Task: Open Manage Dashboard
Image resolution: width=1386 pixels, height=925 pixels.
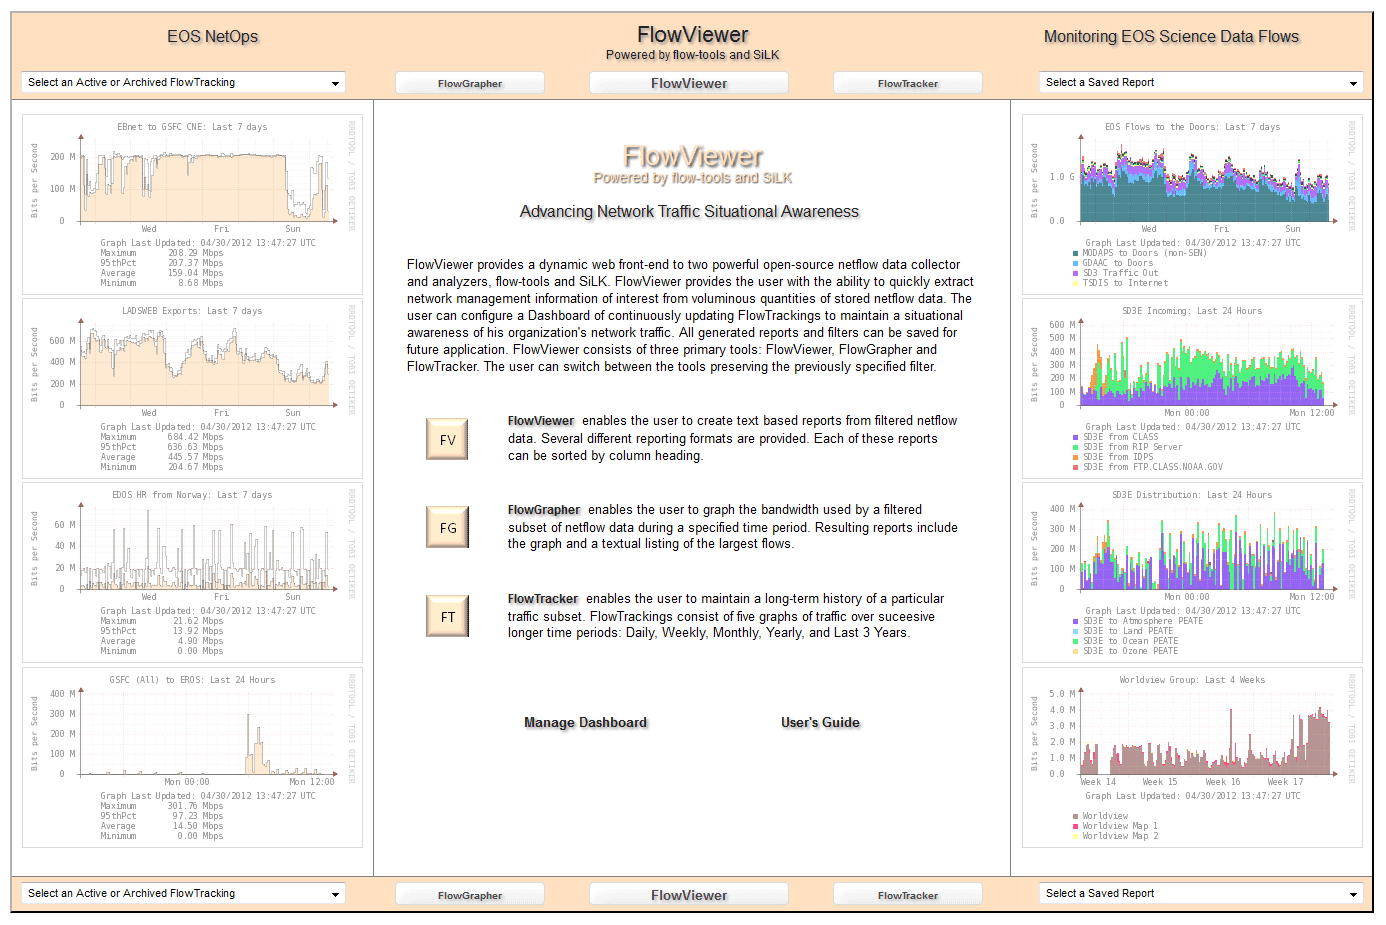Action: point(585,722)
